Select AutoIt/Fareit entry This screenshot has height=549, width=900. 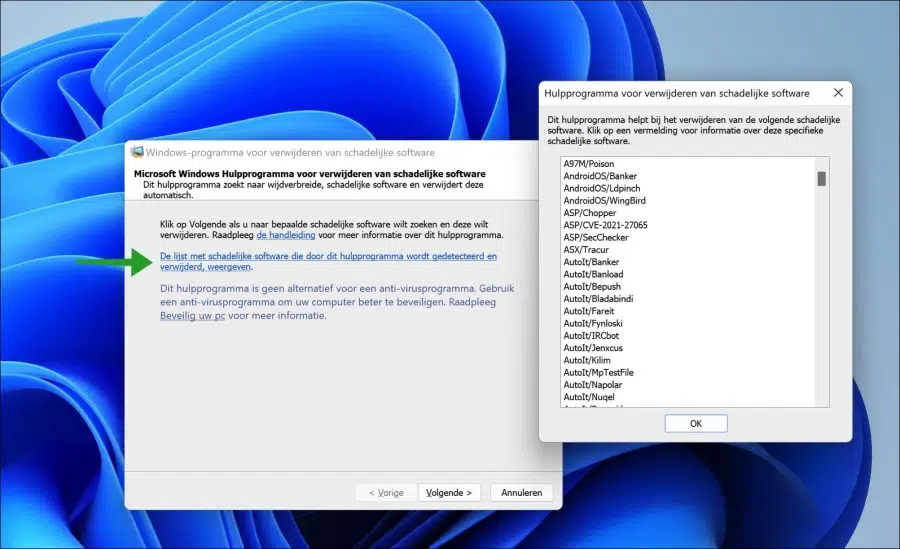click(x=588, y=311)
